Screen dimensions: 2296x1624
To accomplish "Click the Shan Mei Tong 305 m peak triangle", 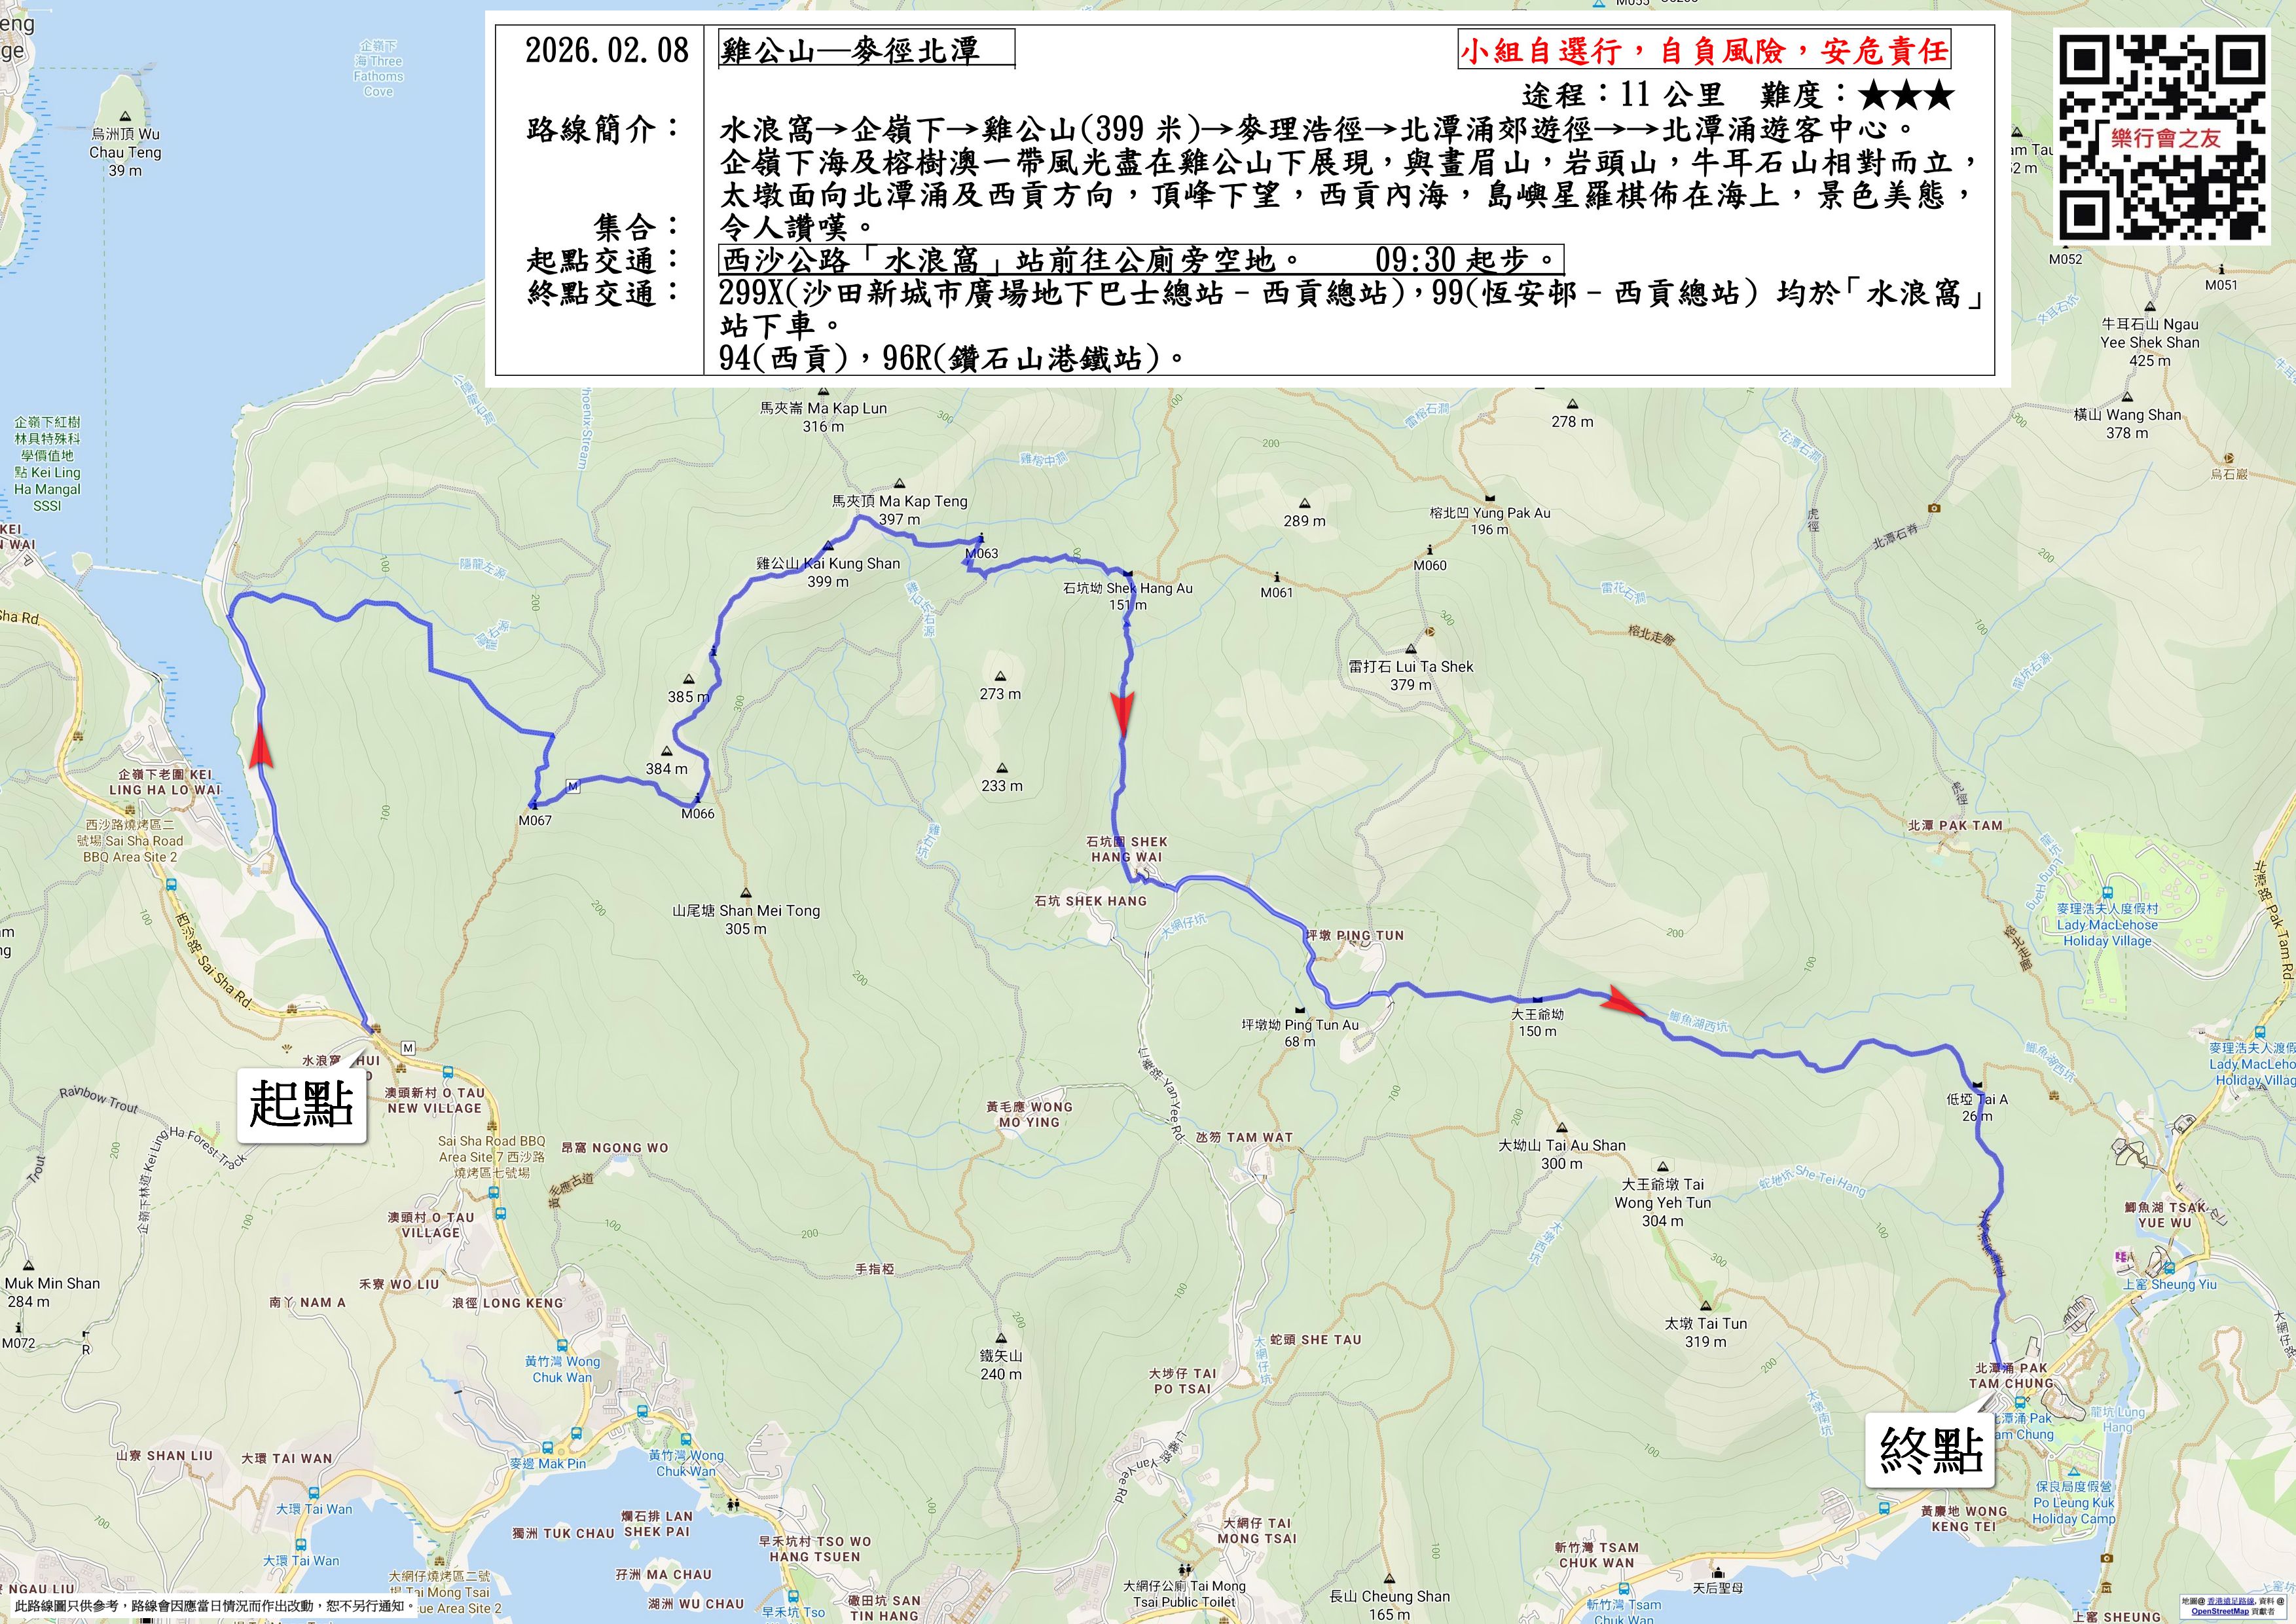I will point(746,893).
